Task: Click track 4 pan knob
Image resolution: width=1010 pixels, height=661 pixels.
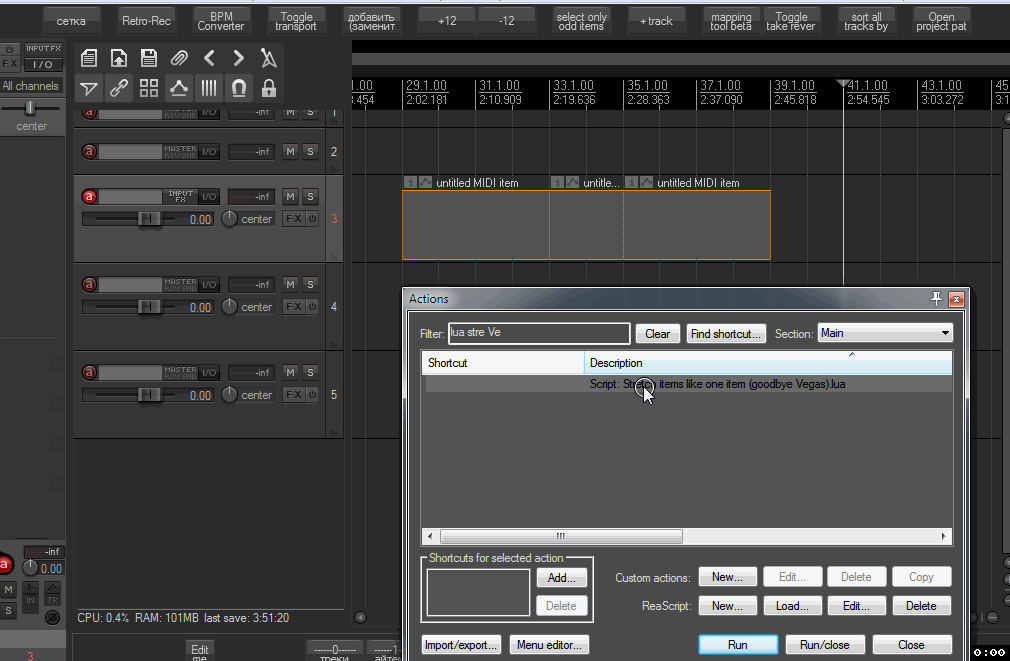Action: pyautogui.click(x=229, y=307)
